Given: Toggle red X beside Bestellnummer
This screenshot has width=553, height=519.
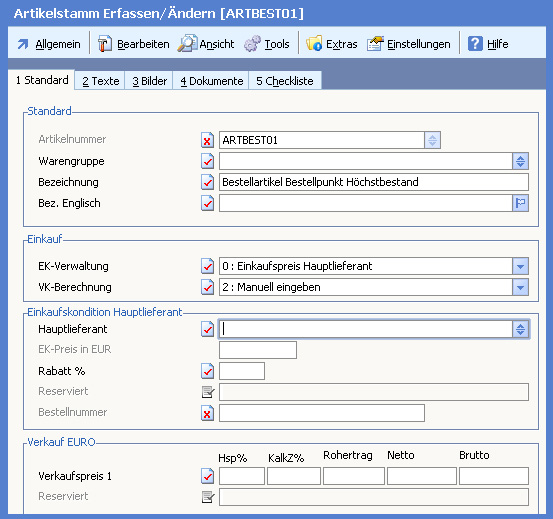Looking at the screenshot, I should [207, 413].
